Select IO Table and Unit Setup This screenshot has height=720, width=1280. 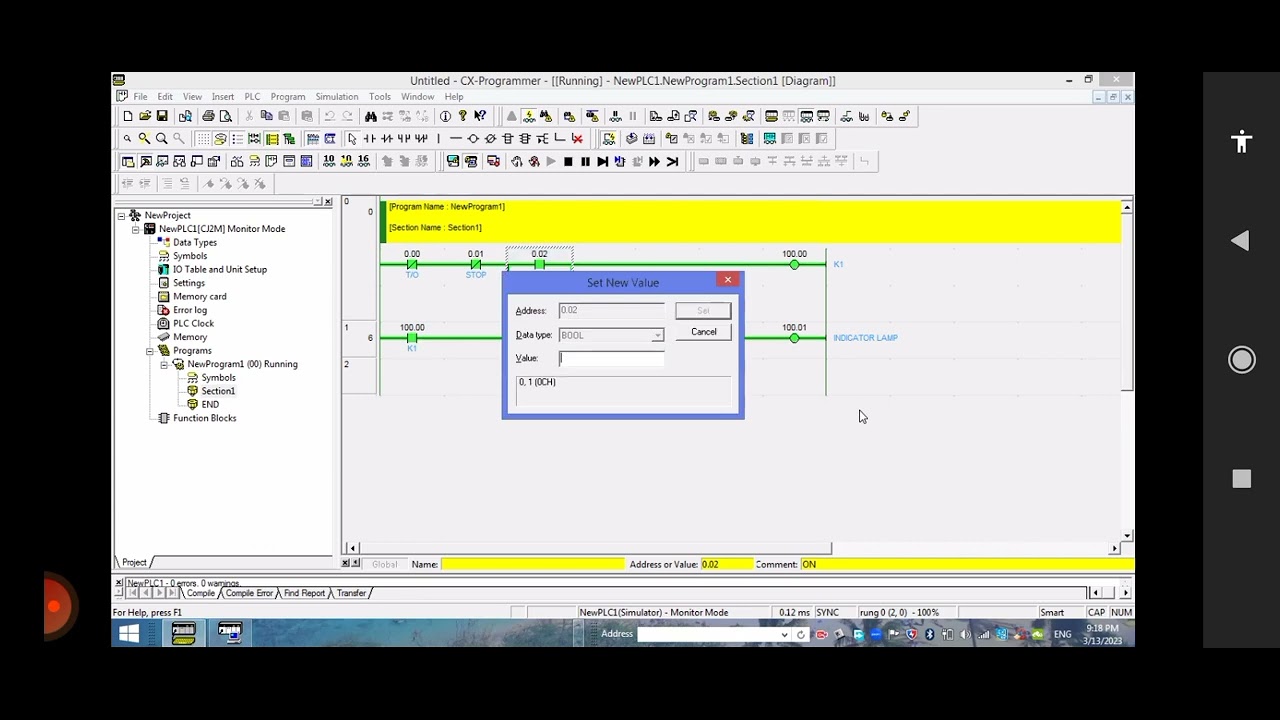(220, 269)
